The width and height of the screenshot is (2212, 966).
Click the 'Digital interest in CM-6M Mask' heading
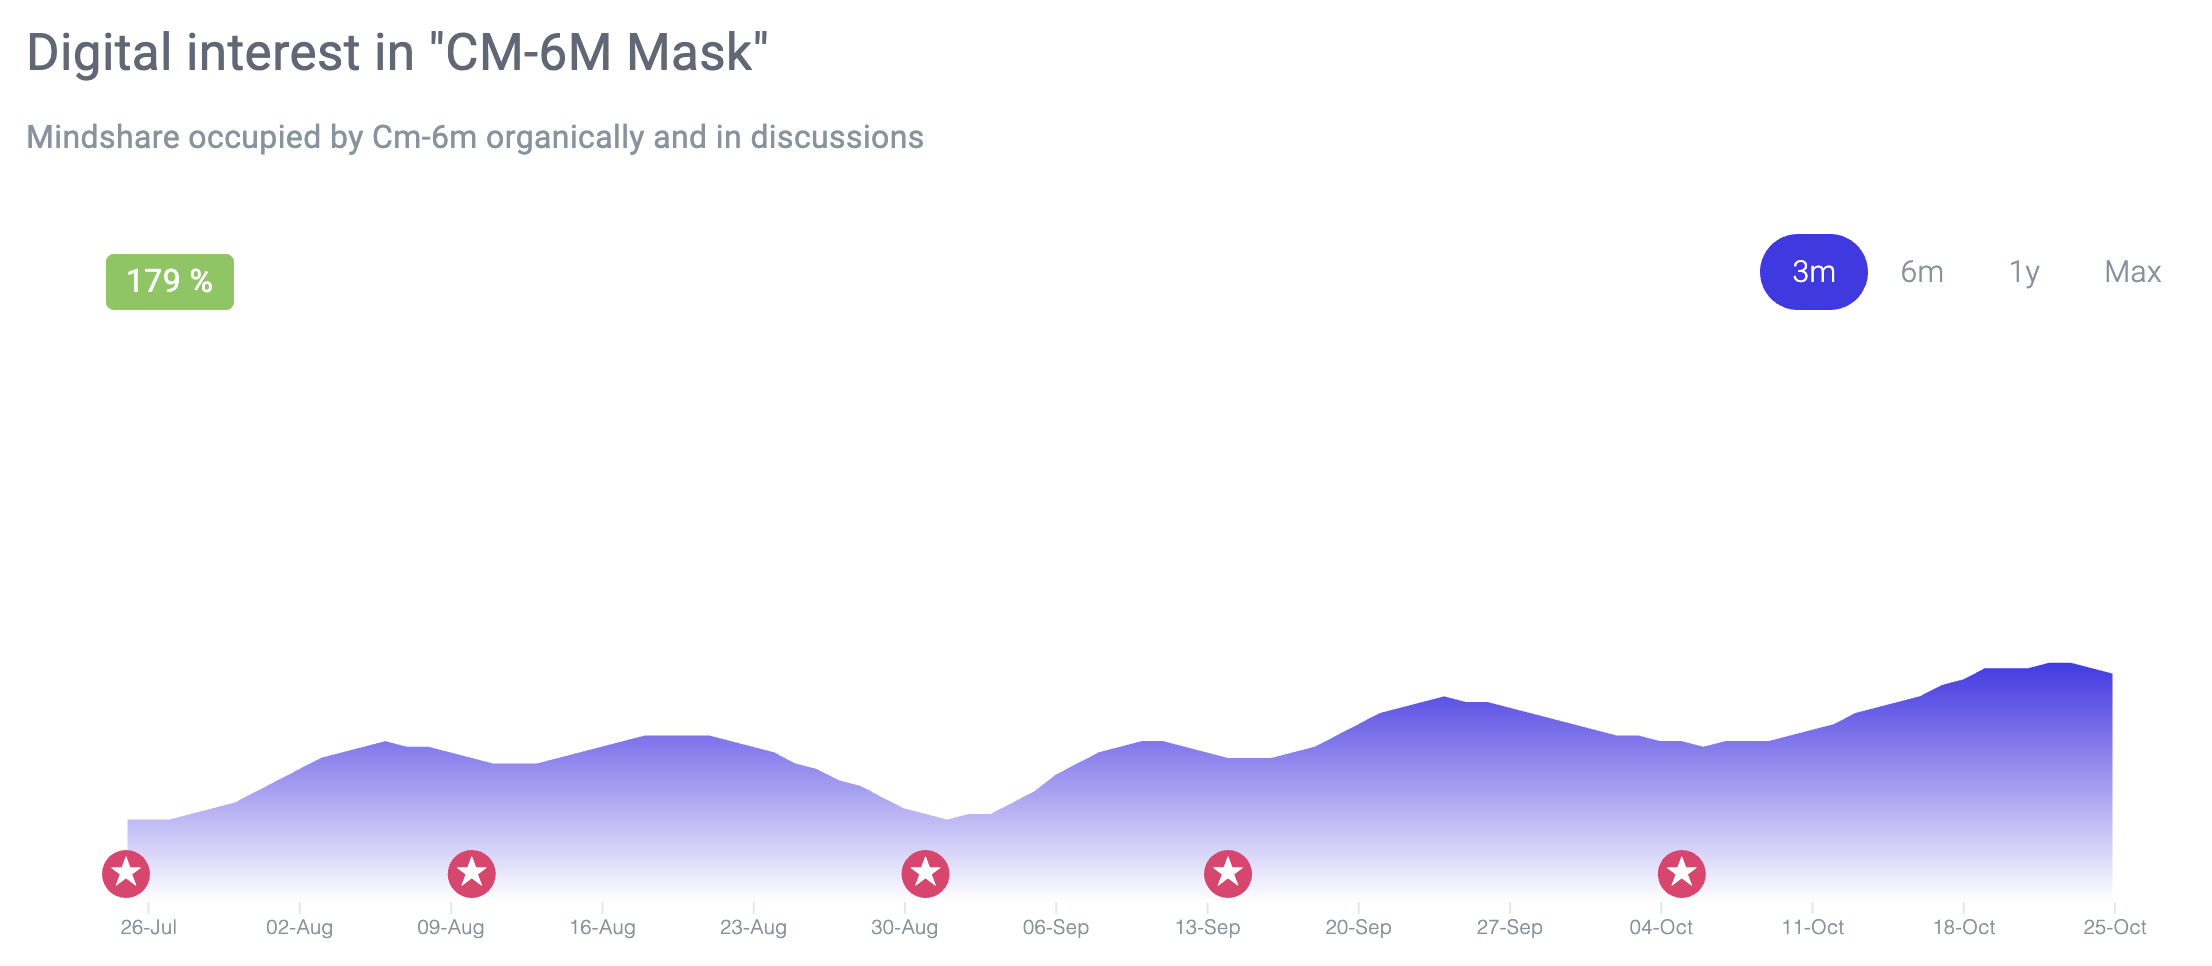(397, 53)
